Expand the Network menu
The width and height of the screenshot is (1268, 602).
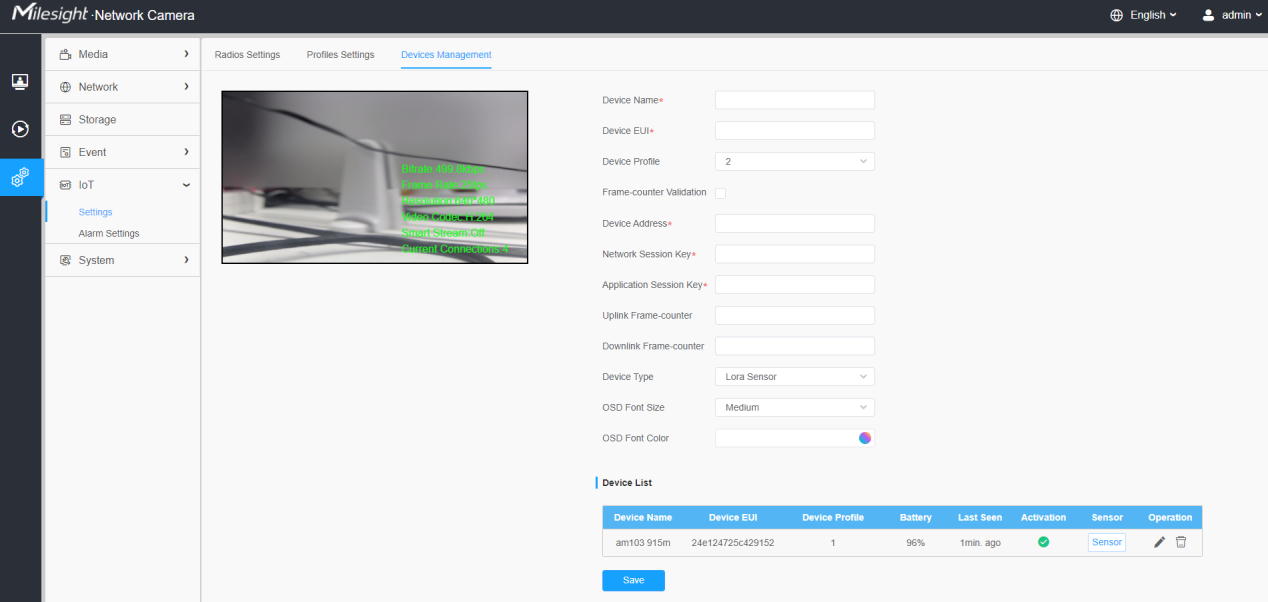click(x=186, y=87)
